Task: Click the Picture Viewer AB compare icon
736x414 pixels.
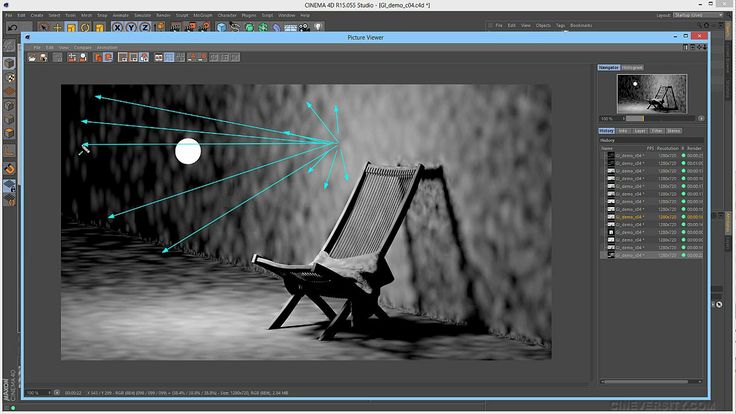Action: 159,57
